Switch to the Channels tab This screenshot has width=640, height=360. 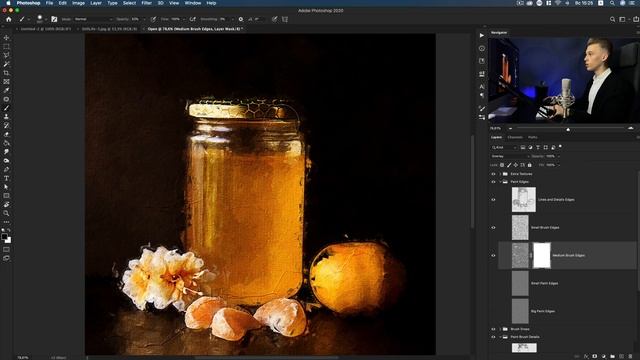coord(515,138)
